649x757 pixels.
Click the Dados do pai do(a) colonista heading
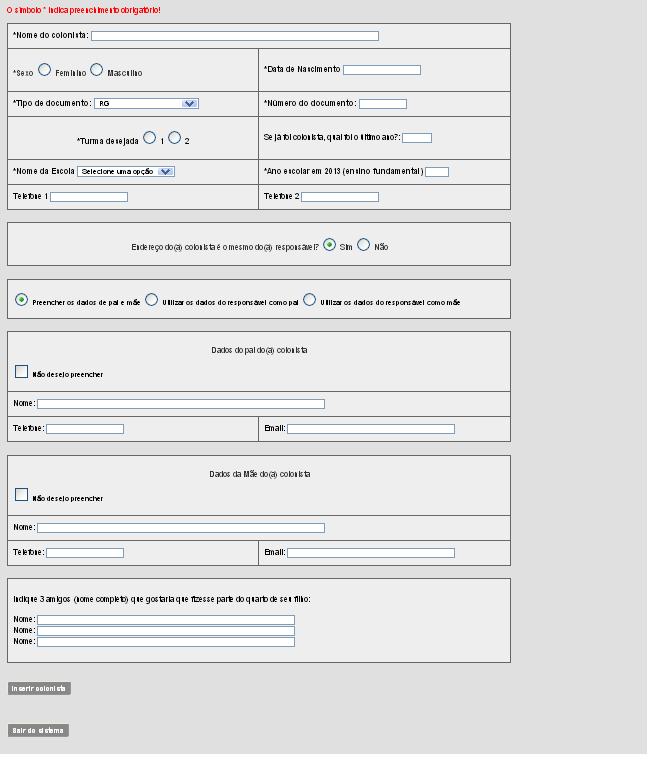[259, 350]
